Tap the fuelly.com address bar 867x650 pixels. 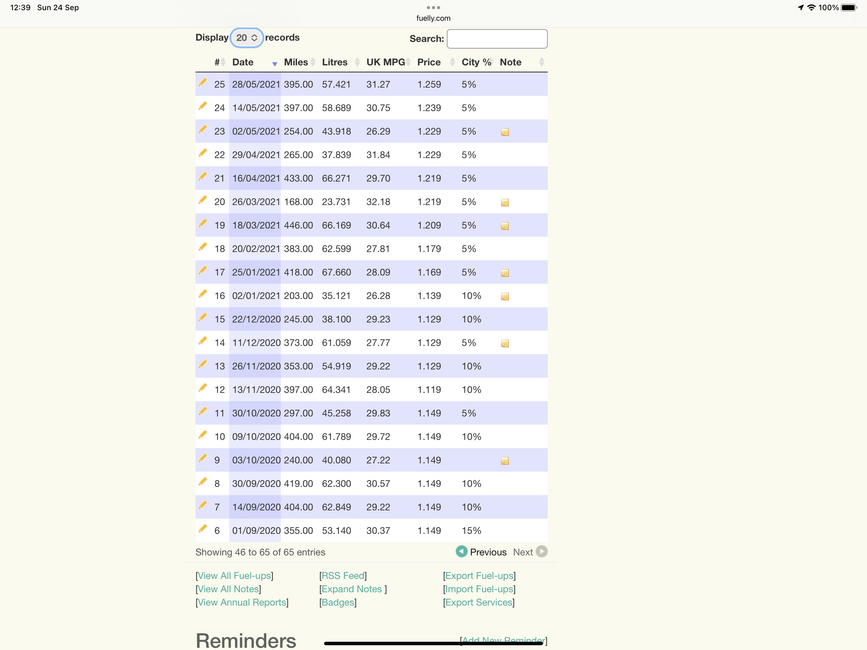coord(434,18)
